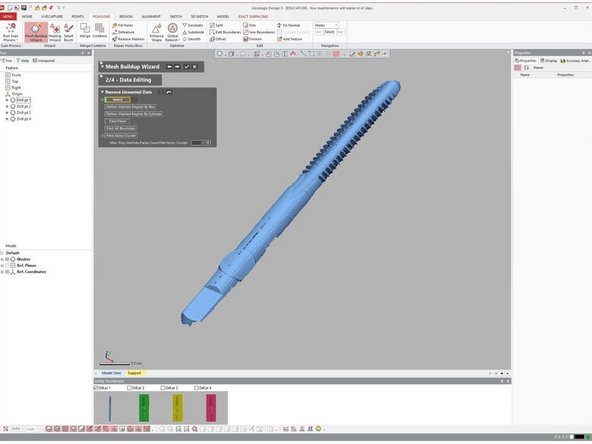The image size is (592, 444).
Task: Select the Smart Brush tool
Action: pos(69,32)
